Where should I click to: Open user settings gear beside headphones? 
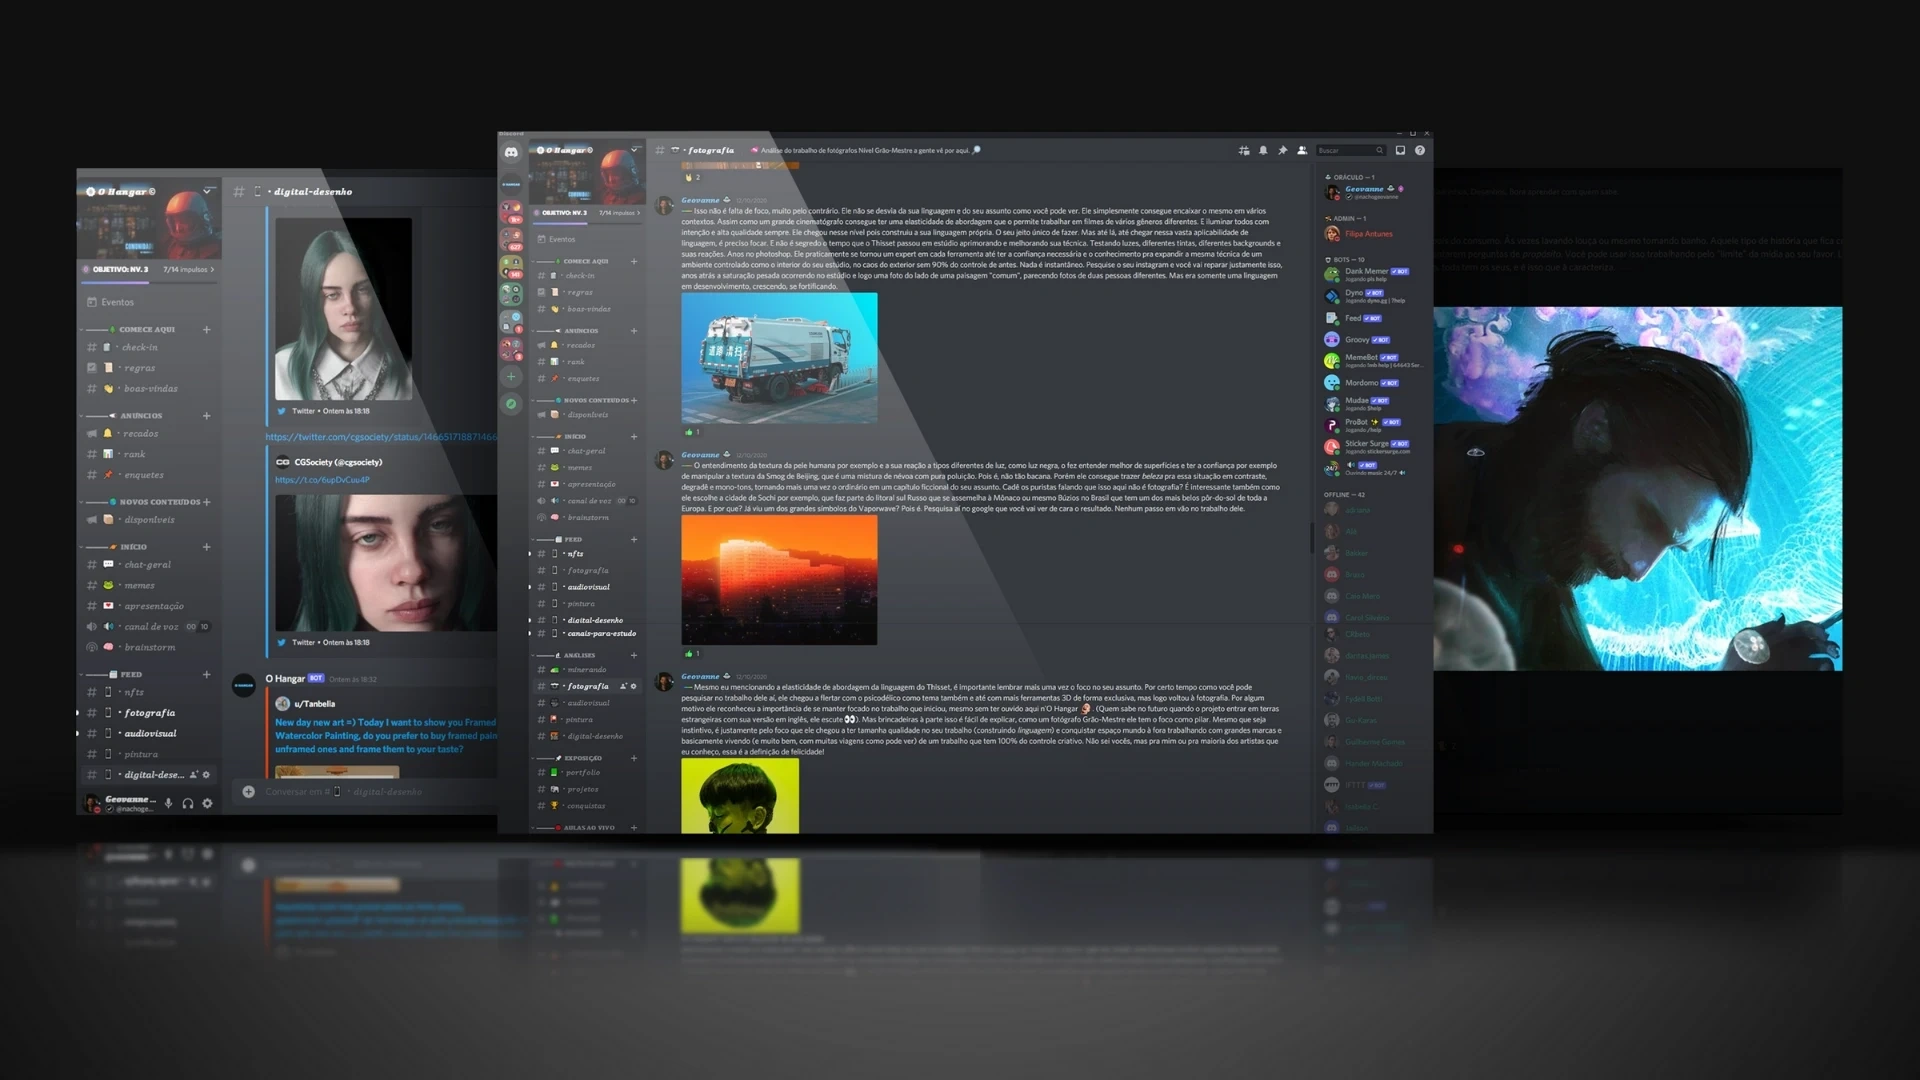click(x=207, y=803)
